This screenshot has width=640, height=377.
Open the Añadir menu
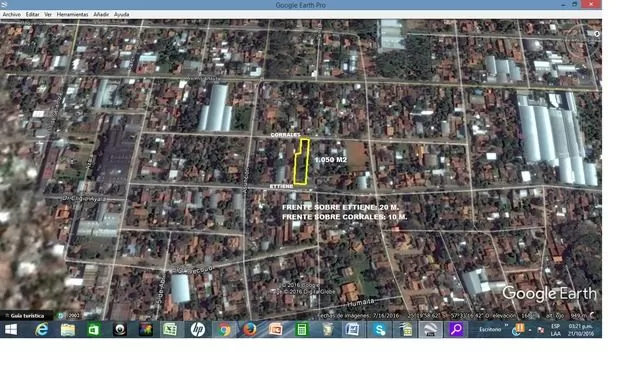[x=101, y=14]
